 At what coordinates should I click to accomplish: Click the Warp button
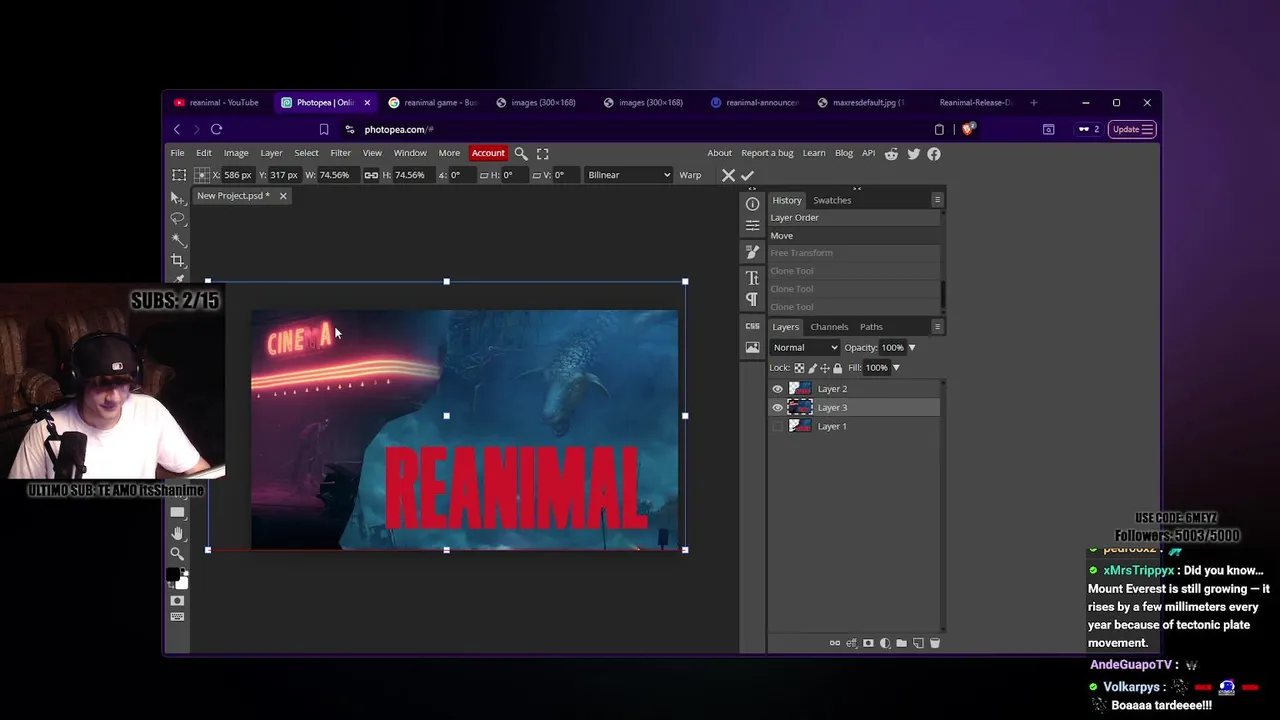click(x=690, y=175)
